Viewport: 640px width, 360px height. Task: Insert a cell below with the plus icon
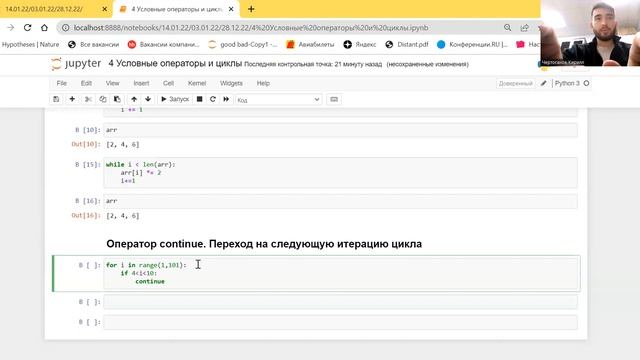72,99
